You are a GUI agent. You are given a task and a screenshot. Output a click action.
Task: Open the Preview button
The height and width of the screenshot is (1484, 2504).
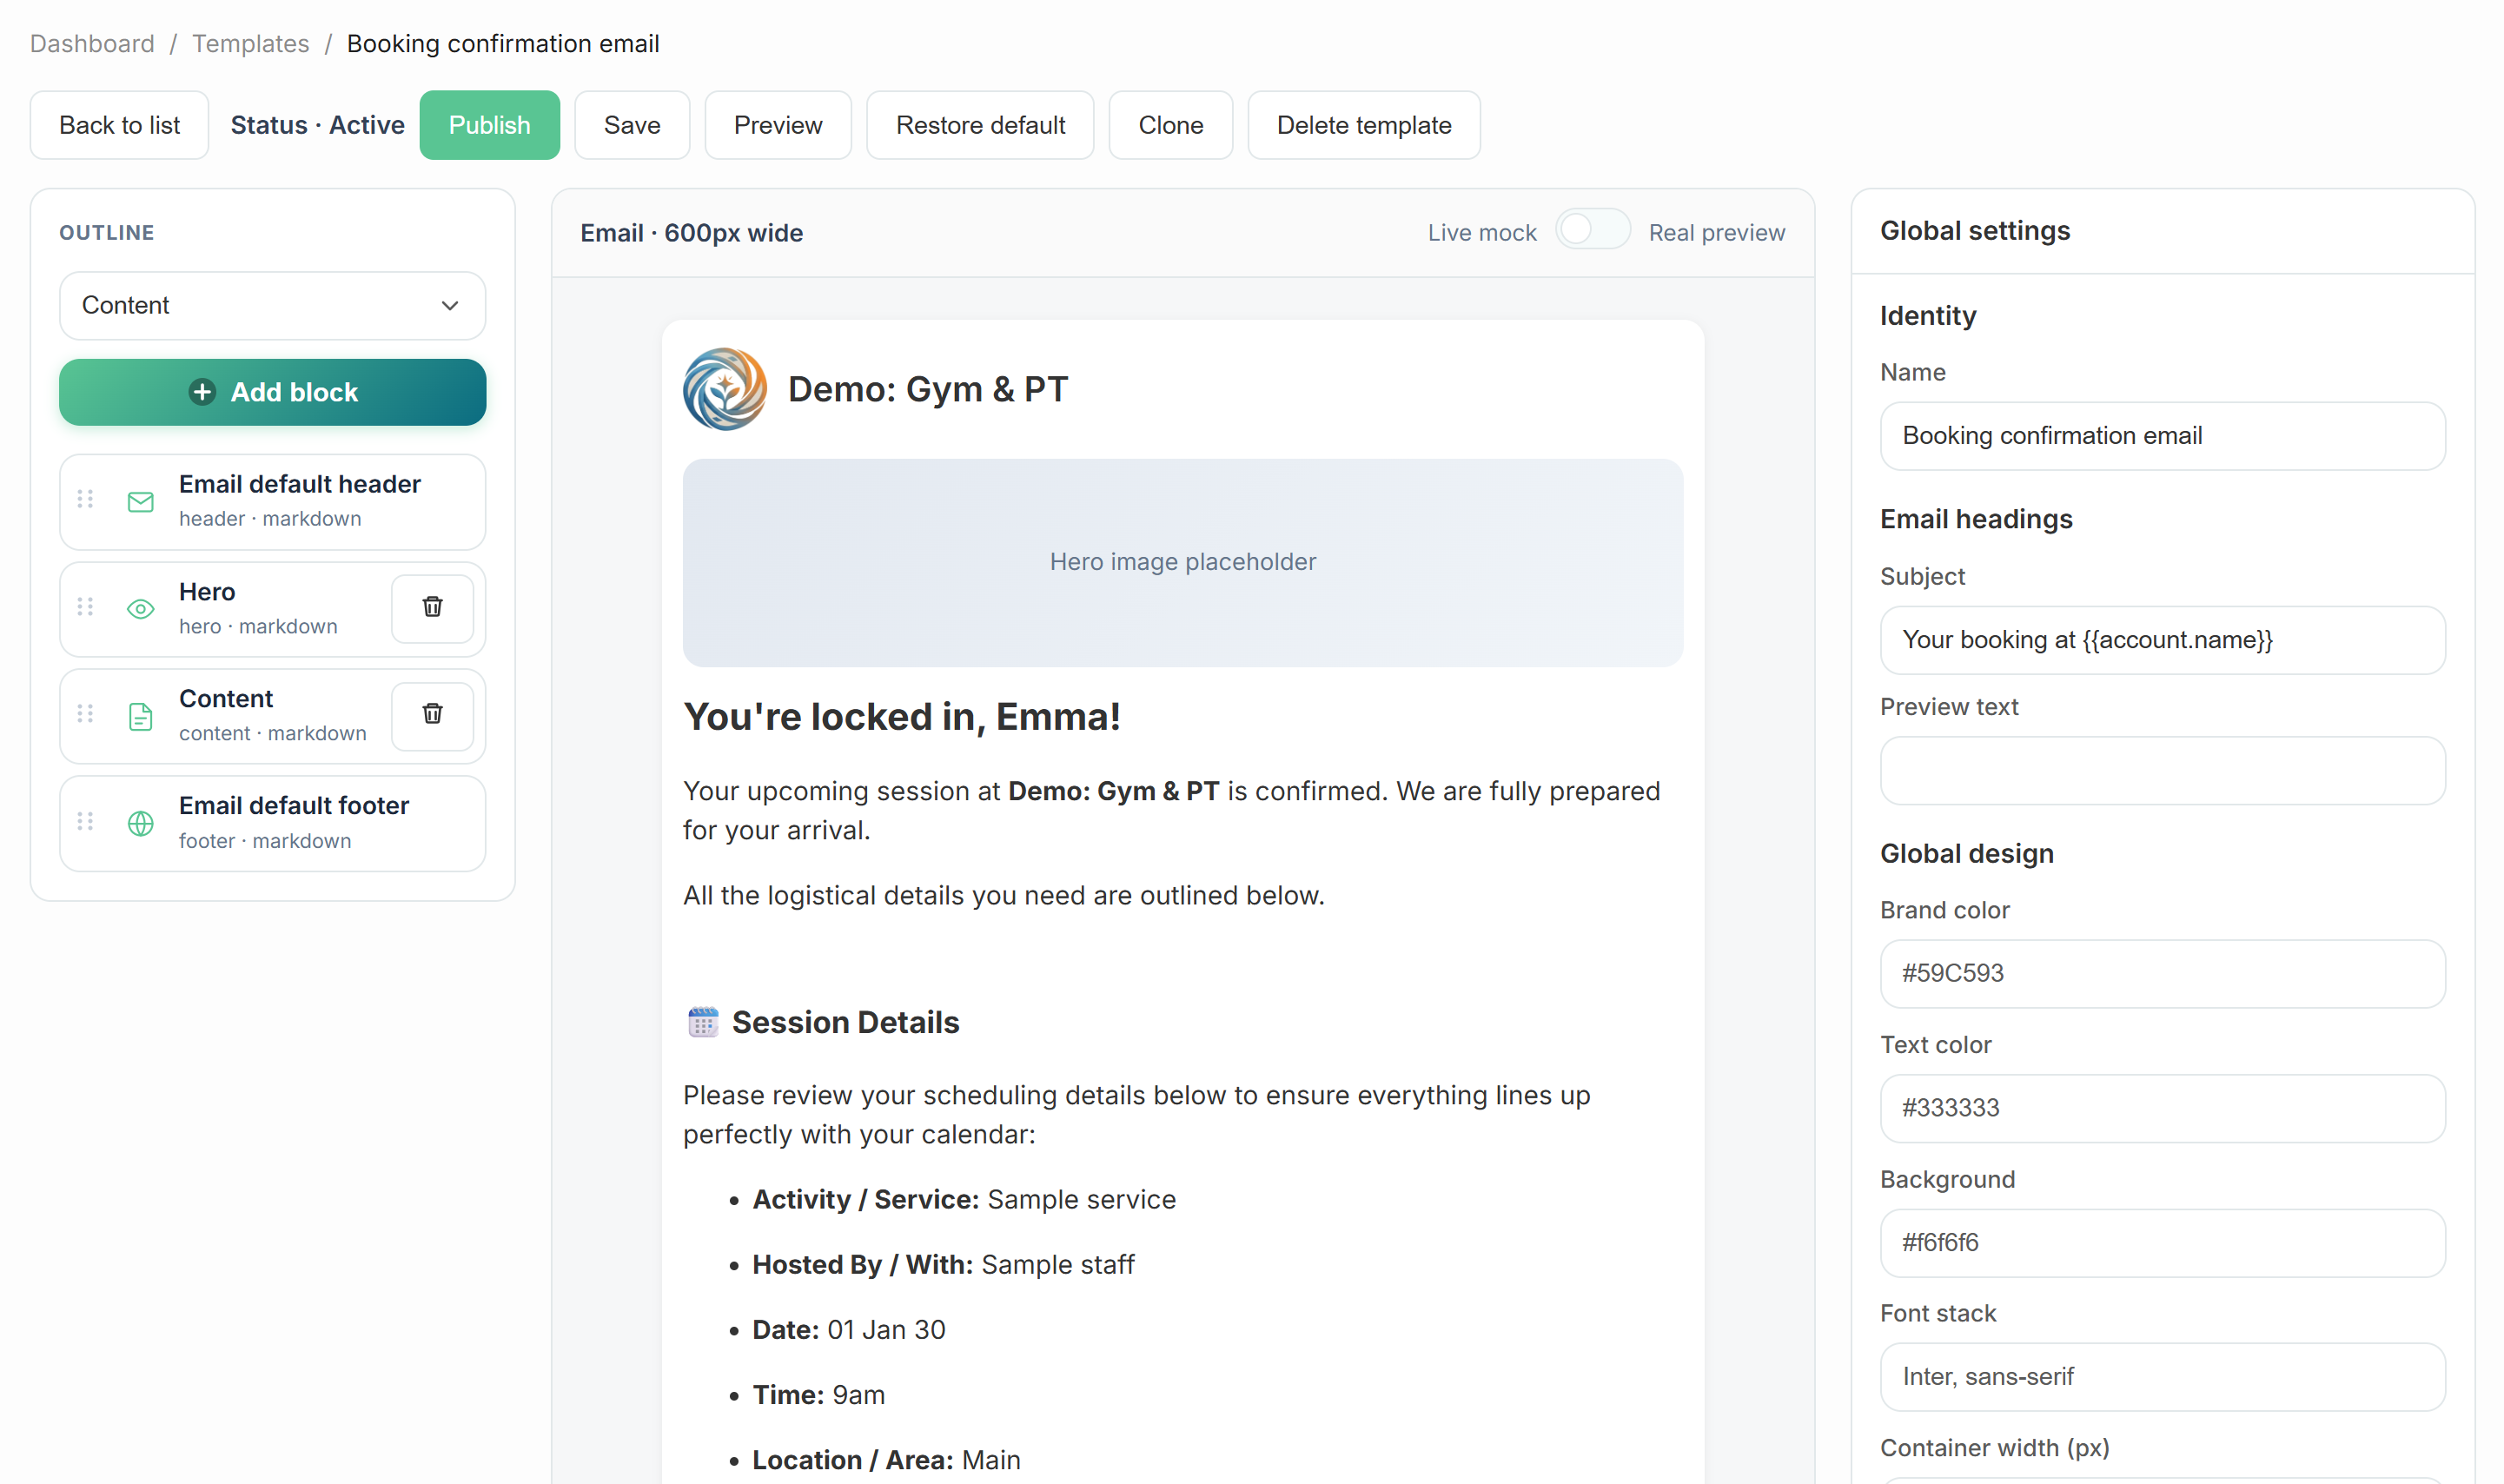coord(778,125)
